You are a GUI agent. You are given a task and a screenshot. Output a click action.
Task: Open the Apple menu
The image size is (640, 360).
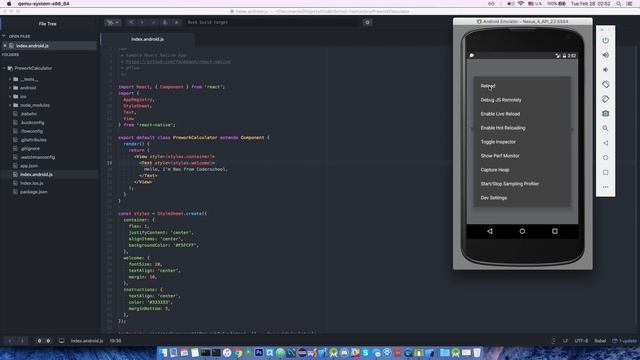coord(9,4)
